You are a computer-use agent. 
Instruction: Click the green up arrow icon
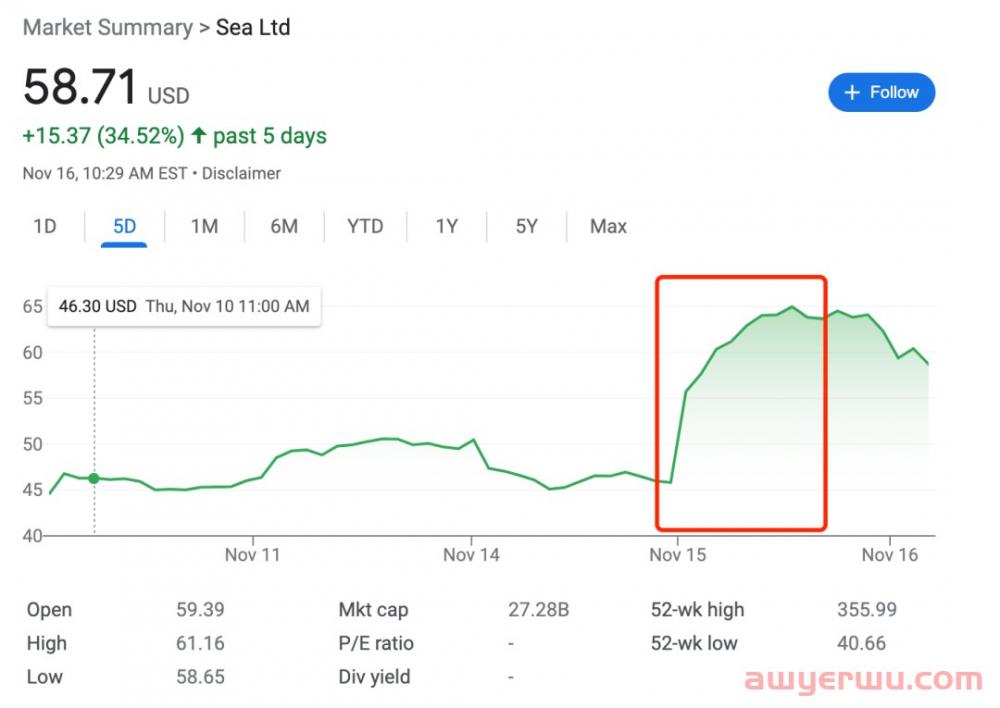pyautogui.click(x=199, y=135)
